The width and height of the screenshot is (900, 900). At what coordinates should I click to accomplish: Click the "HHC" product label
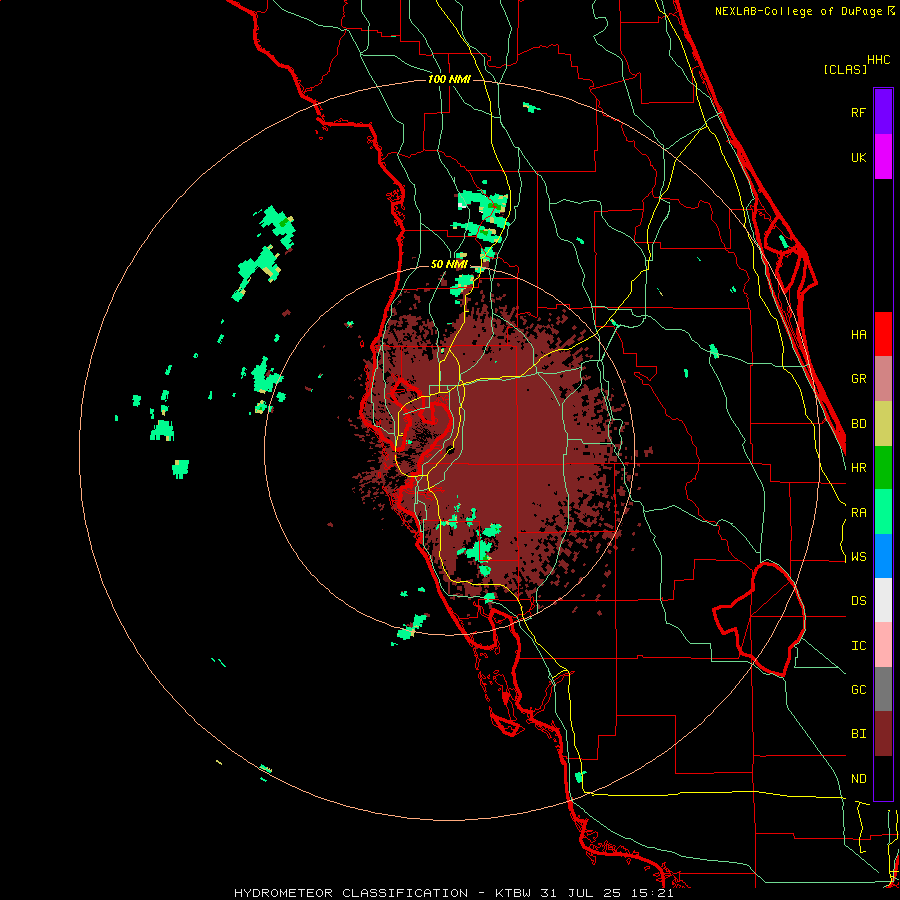[x=879, y=60]
